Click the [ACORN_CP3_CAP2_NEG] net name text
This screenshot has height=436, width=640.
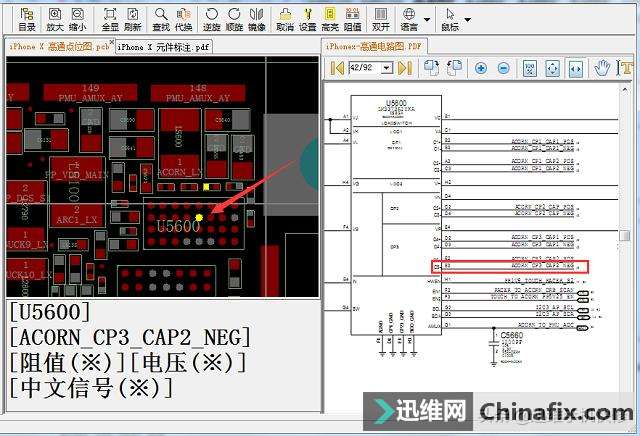click(x=130, y=338)
